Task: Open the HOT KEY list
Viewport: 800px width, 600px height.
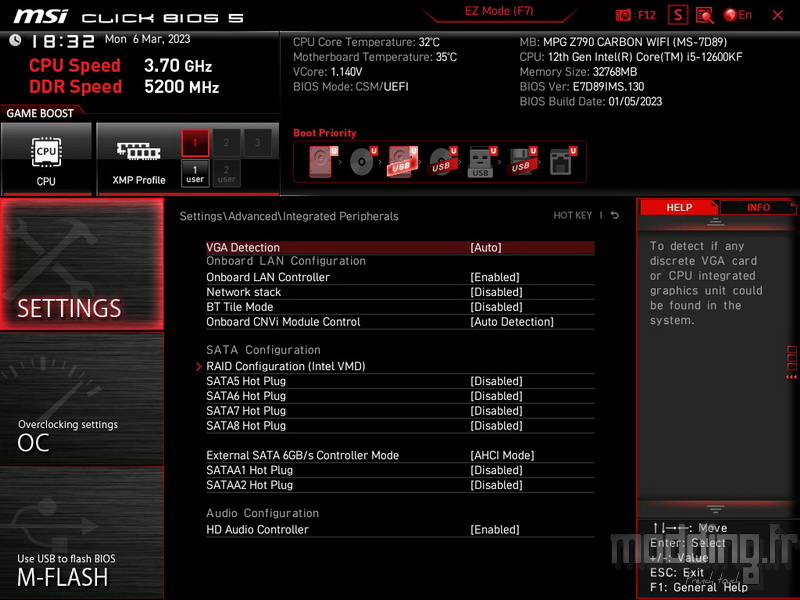Action: pos(572,215)
